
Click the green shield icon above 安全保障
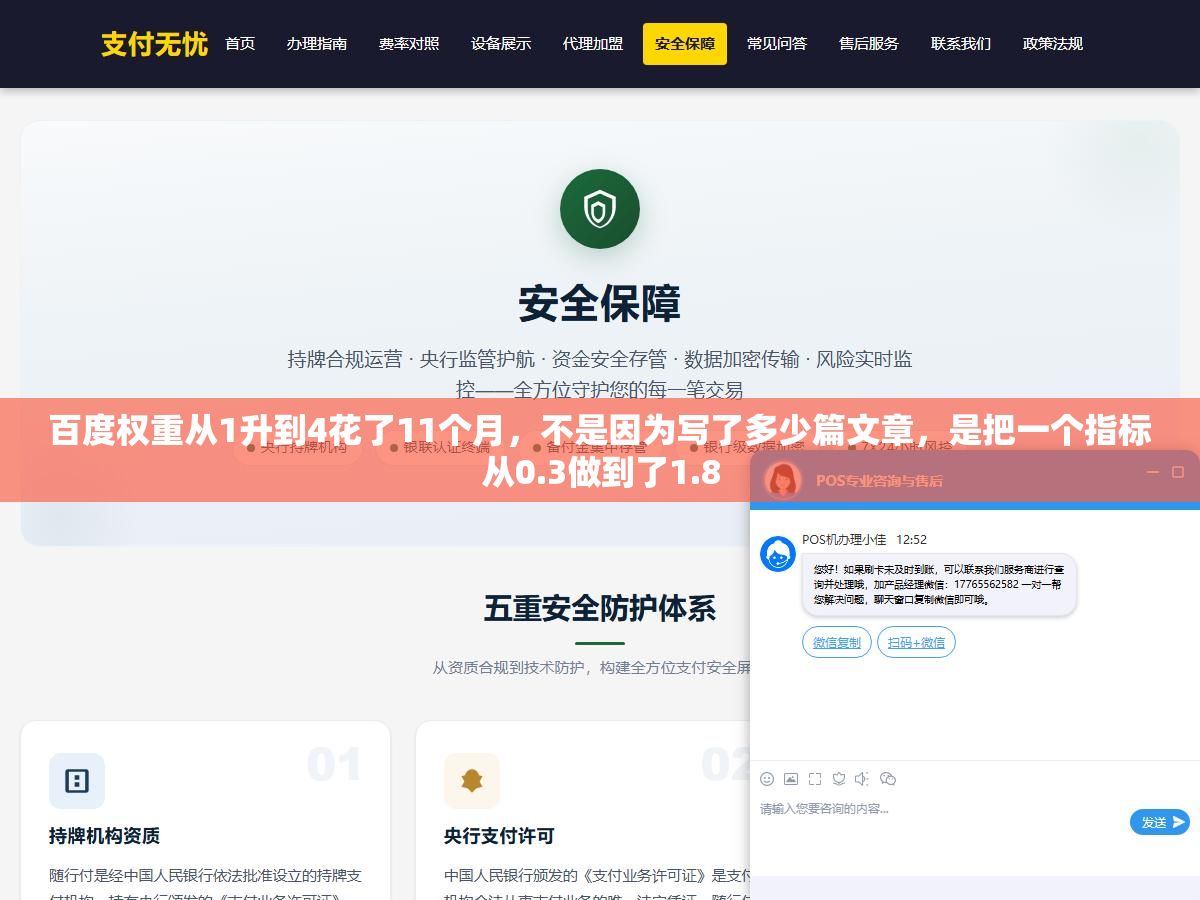coord(600,209)
